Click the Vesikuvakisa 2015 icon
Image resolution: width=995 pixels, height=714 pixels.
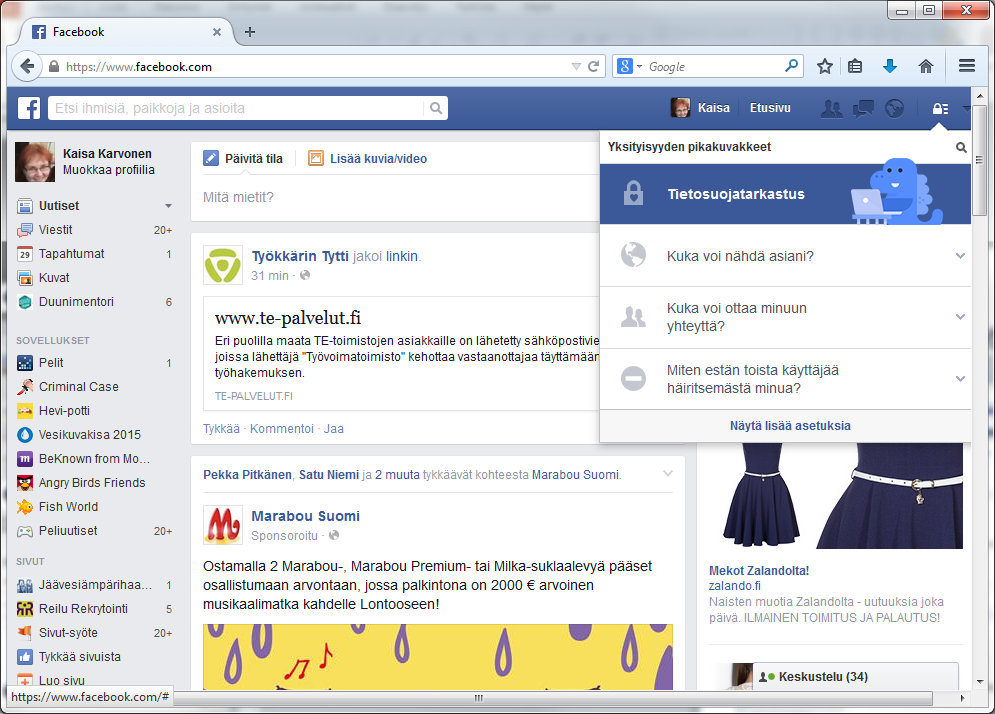(25, 435)
